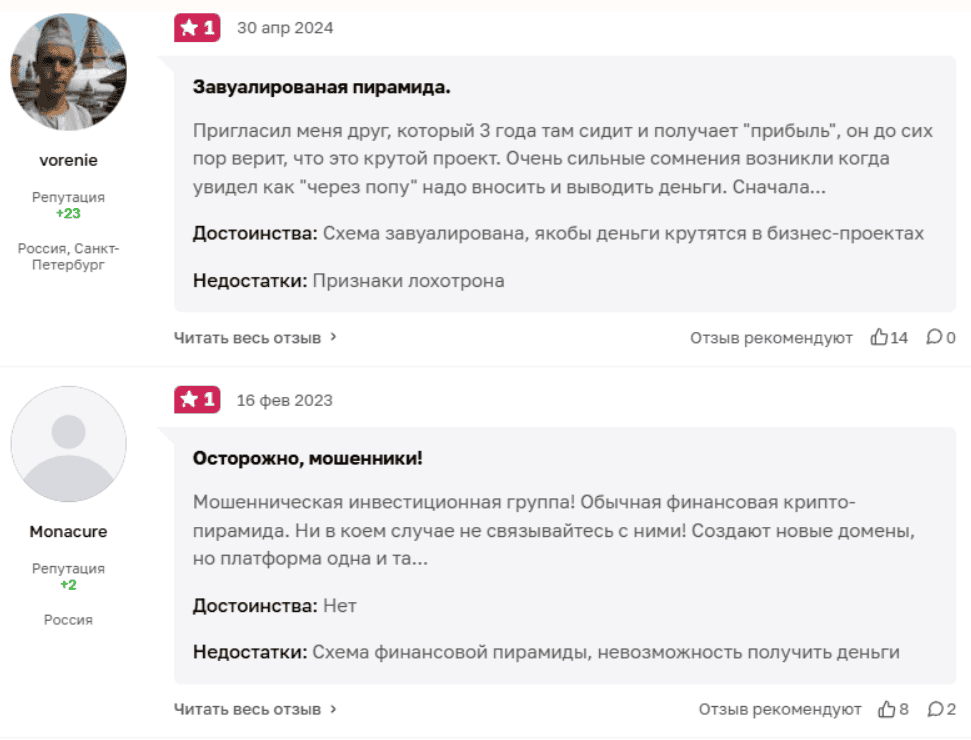Click the default avatar placeholder of Monacure
This screenshot has height=740, width=971.
(68, 444)
